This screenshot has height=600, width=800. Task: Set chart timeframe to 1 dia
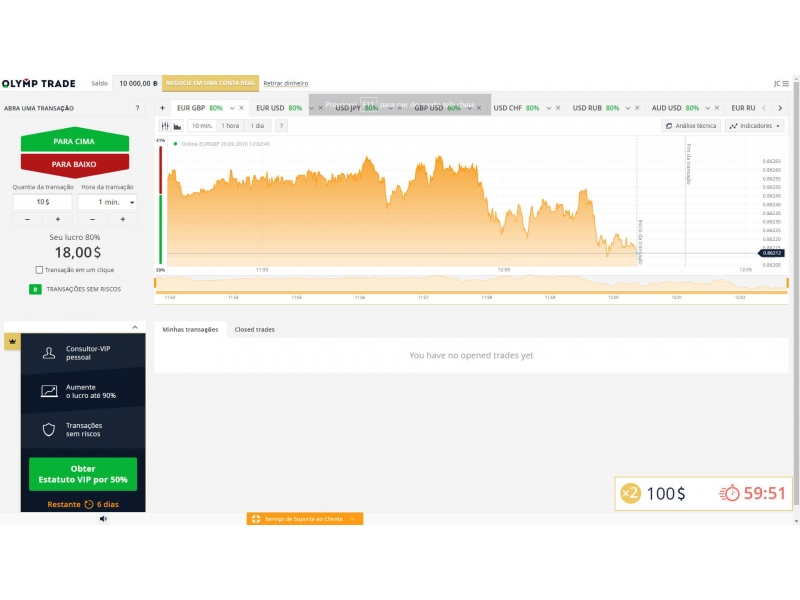[x=257, y=126]
